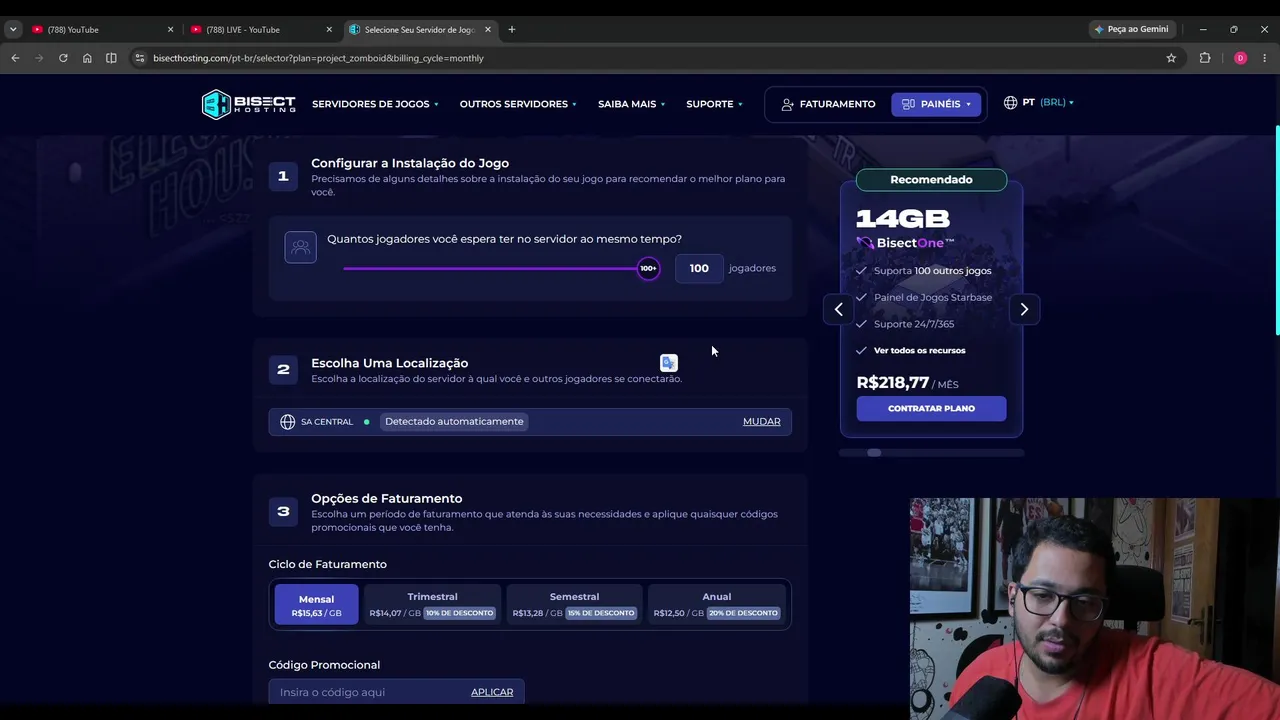Open the Chrome three-dot menu
Image resolution: width=1280 pixels, height=720 pixels.
pos(1265,58)
